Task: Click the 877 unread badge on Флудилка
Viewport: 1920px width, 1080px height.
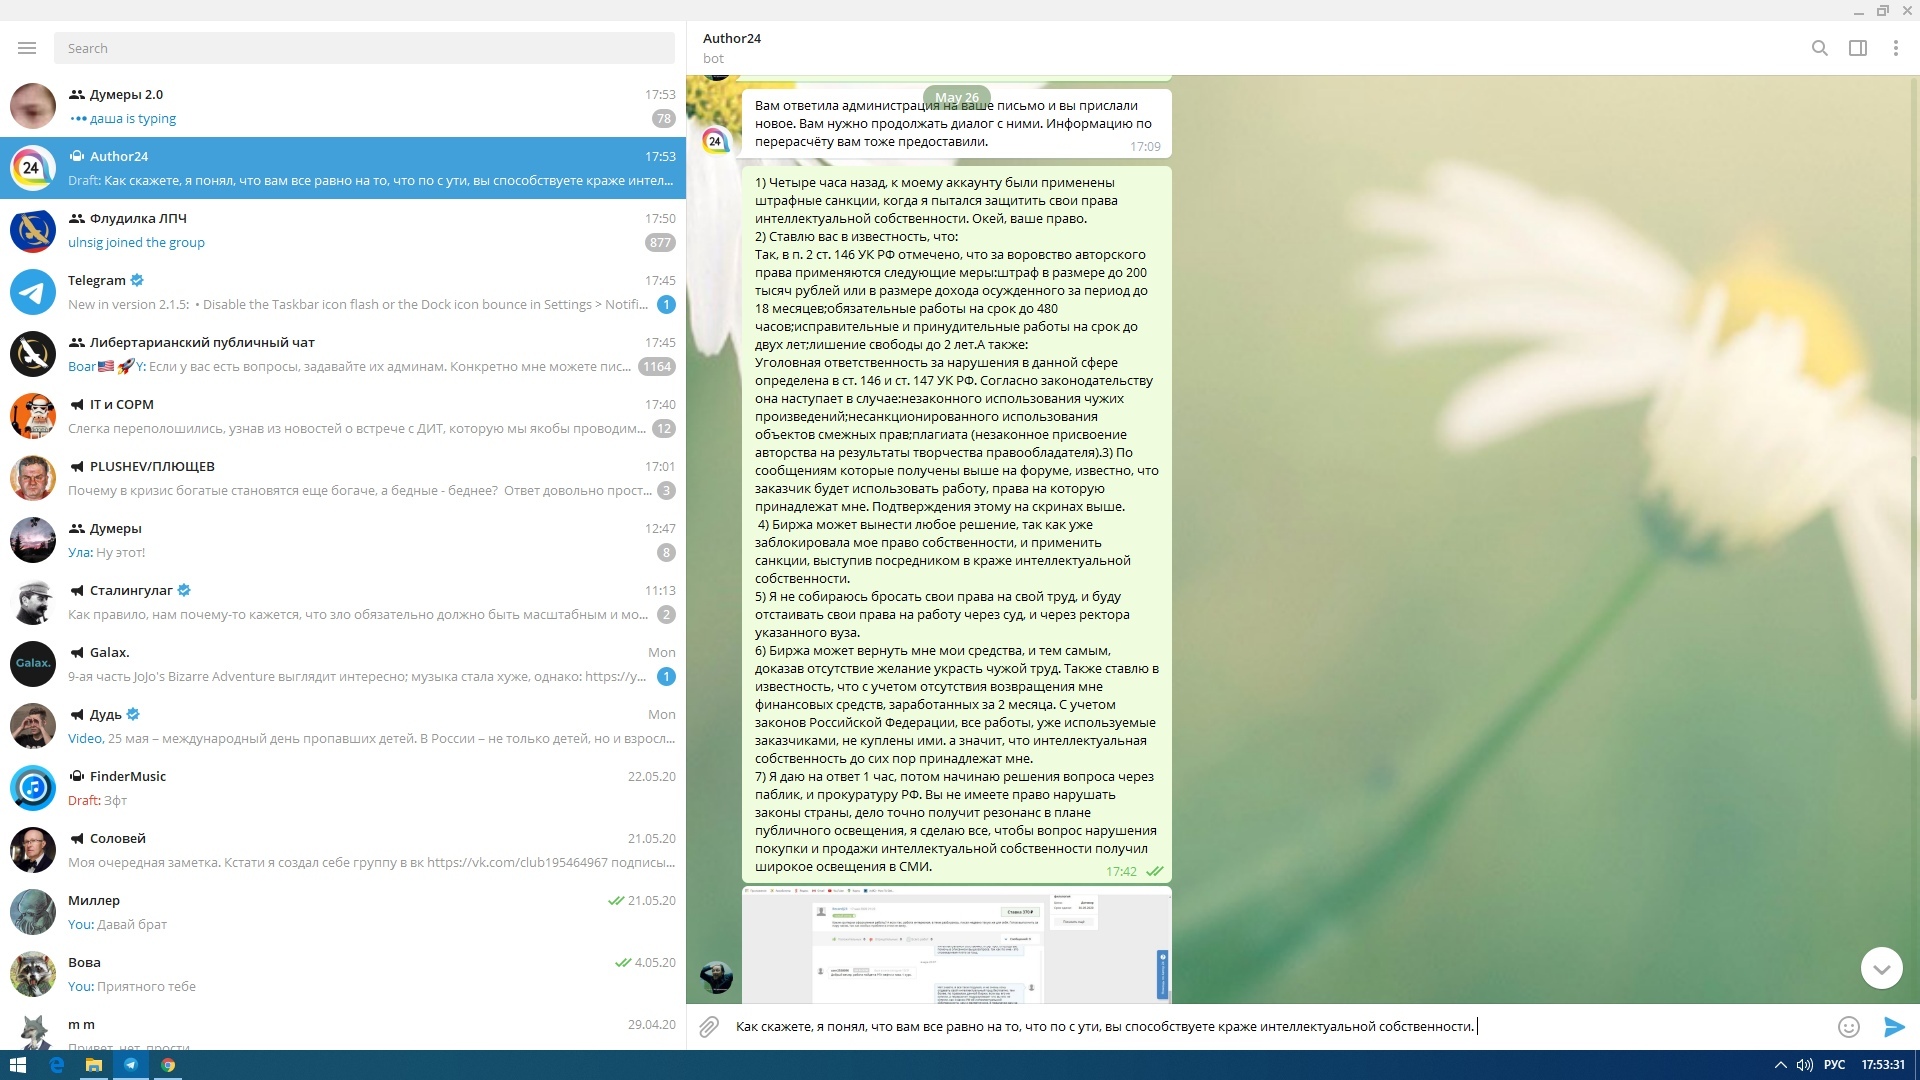Action: click(x=660, y=243)
